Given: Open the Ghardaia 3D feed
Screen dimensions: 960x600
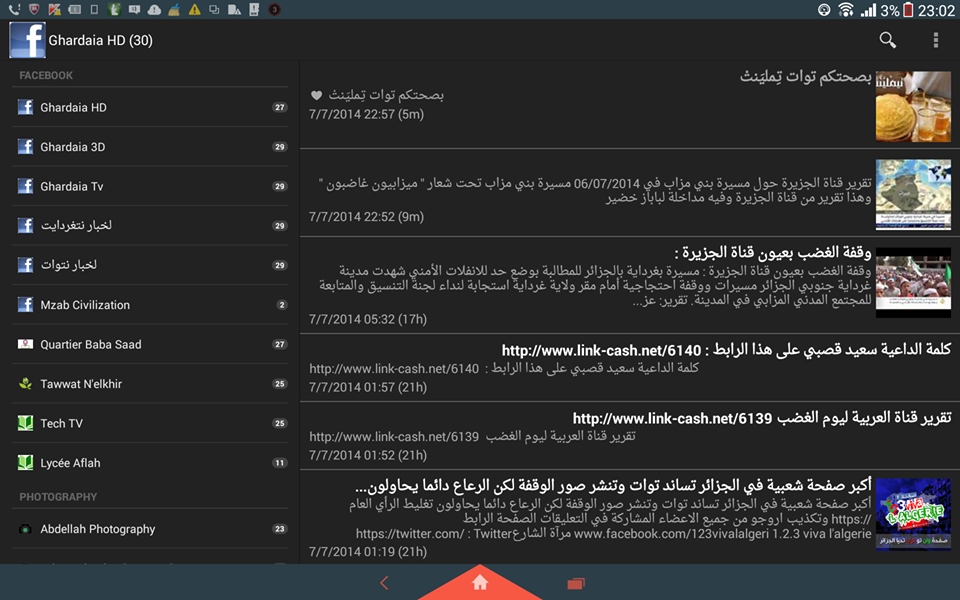Looking at the screenshot, I should click(x=150, y=147).
